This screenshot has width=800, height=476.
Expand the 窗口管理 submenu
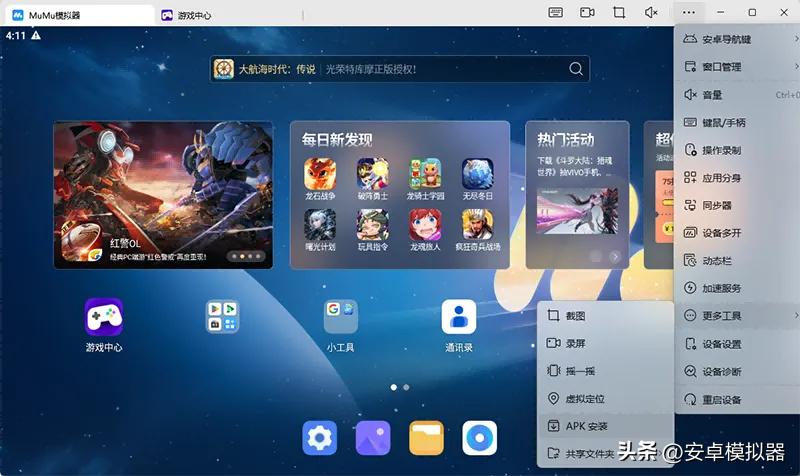tap(737, 67)
